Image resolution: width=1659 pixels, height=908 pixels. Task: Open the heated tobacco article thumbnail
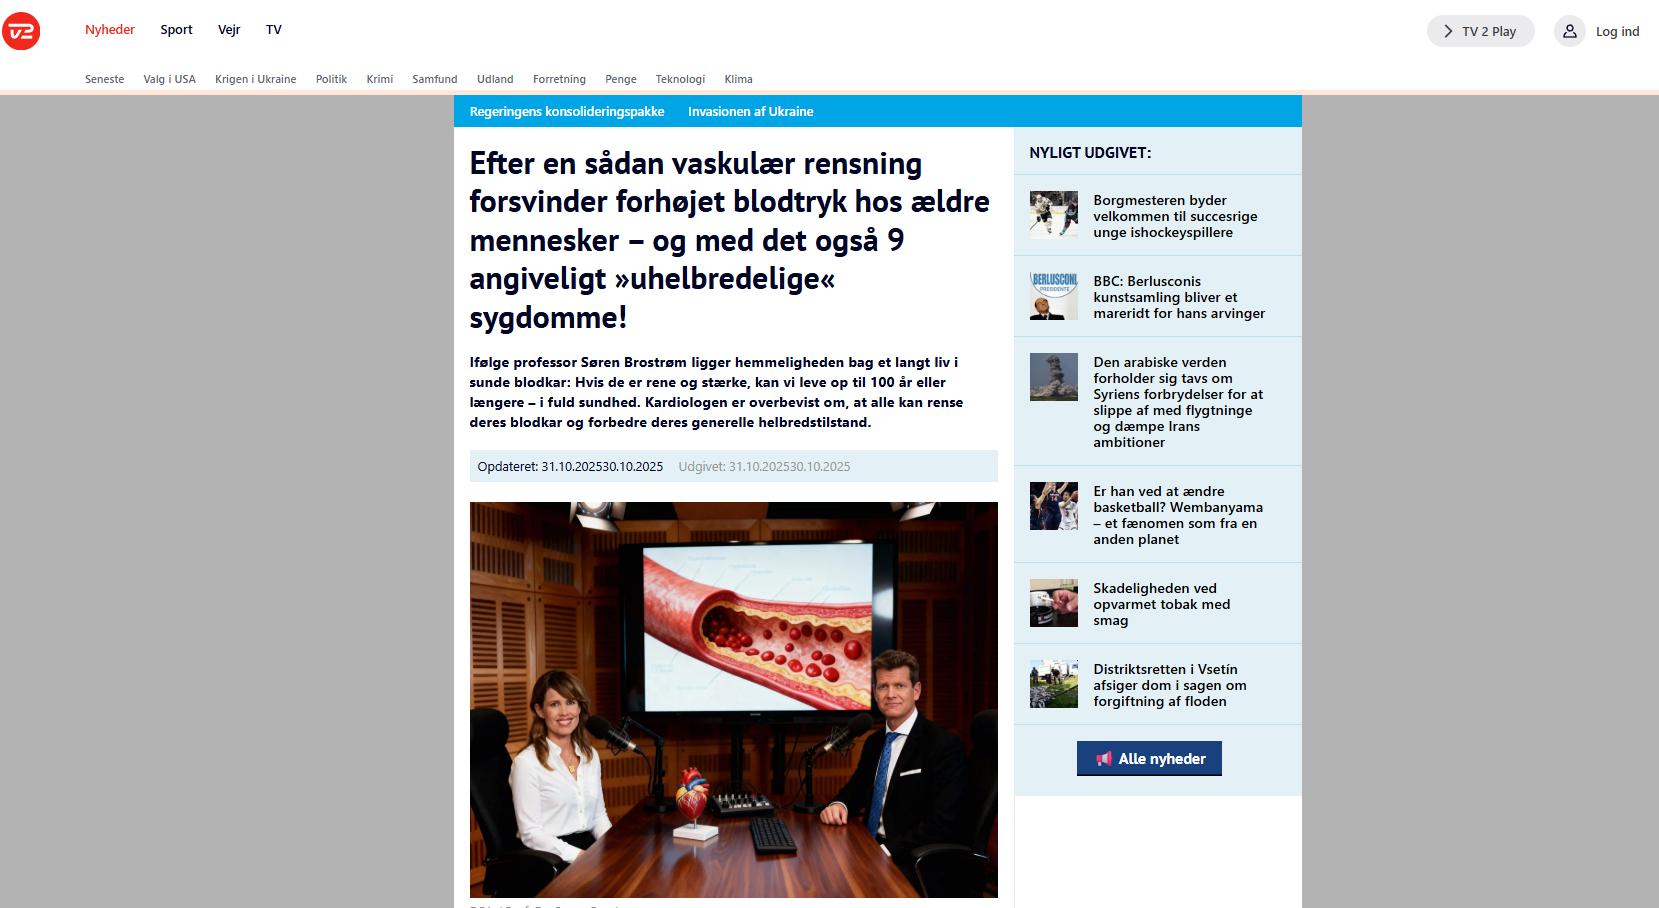click(x=1053, y=603)
